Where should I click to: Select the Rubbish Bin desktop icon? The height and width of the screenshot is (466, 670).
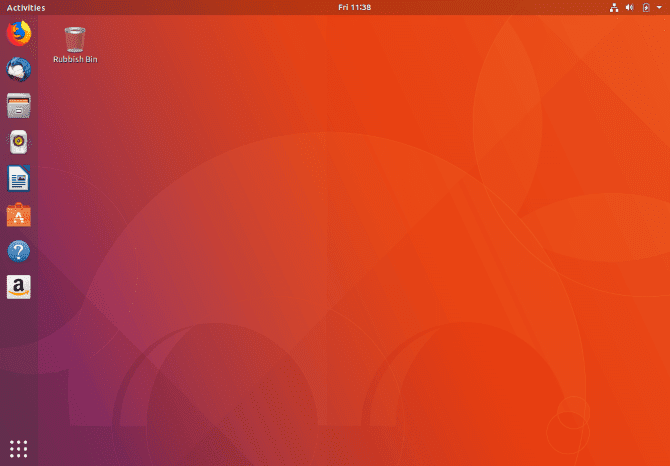click(75, 45)
